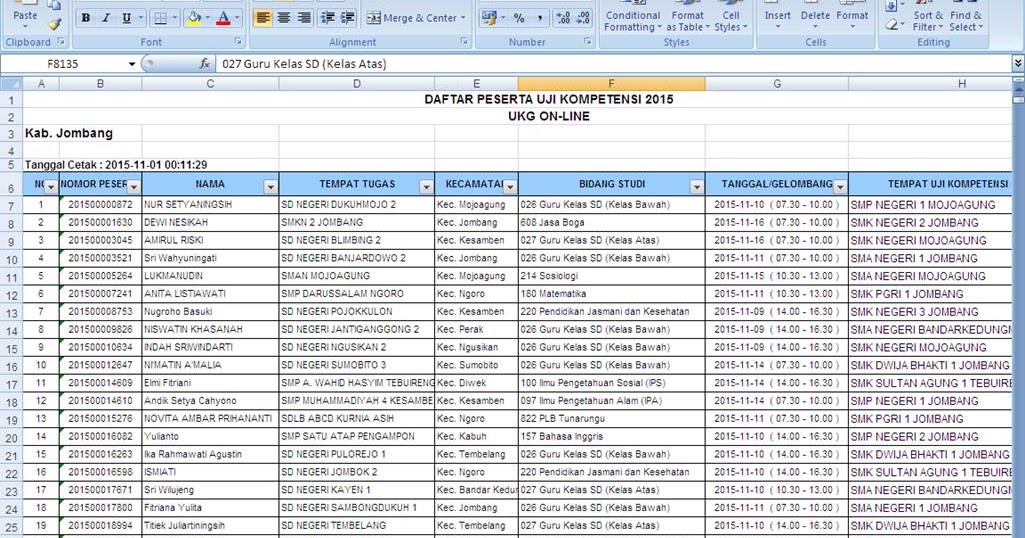Open the borders dropdown arrow
1025x538 pixels.
(174, 18)
